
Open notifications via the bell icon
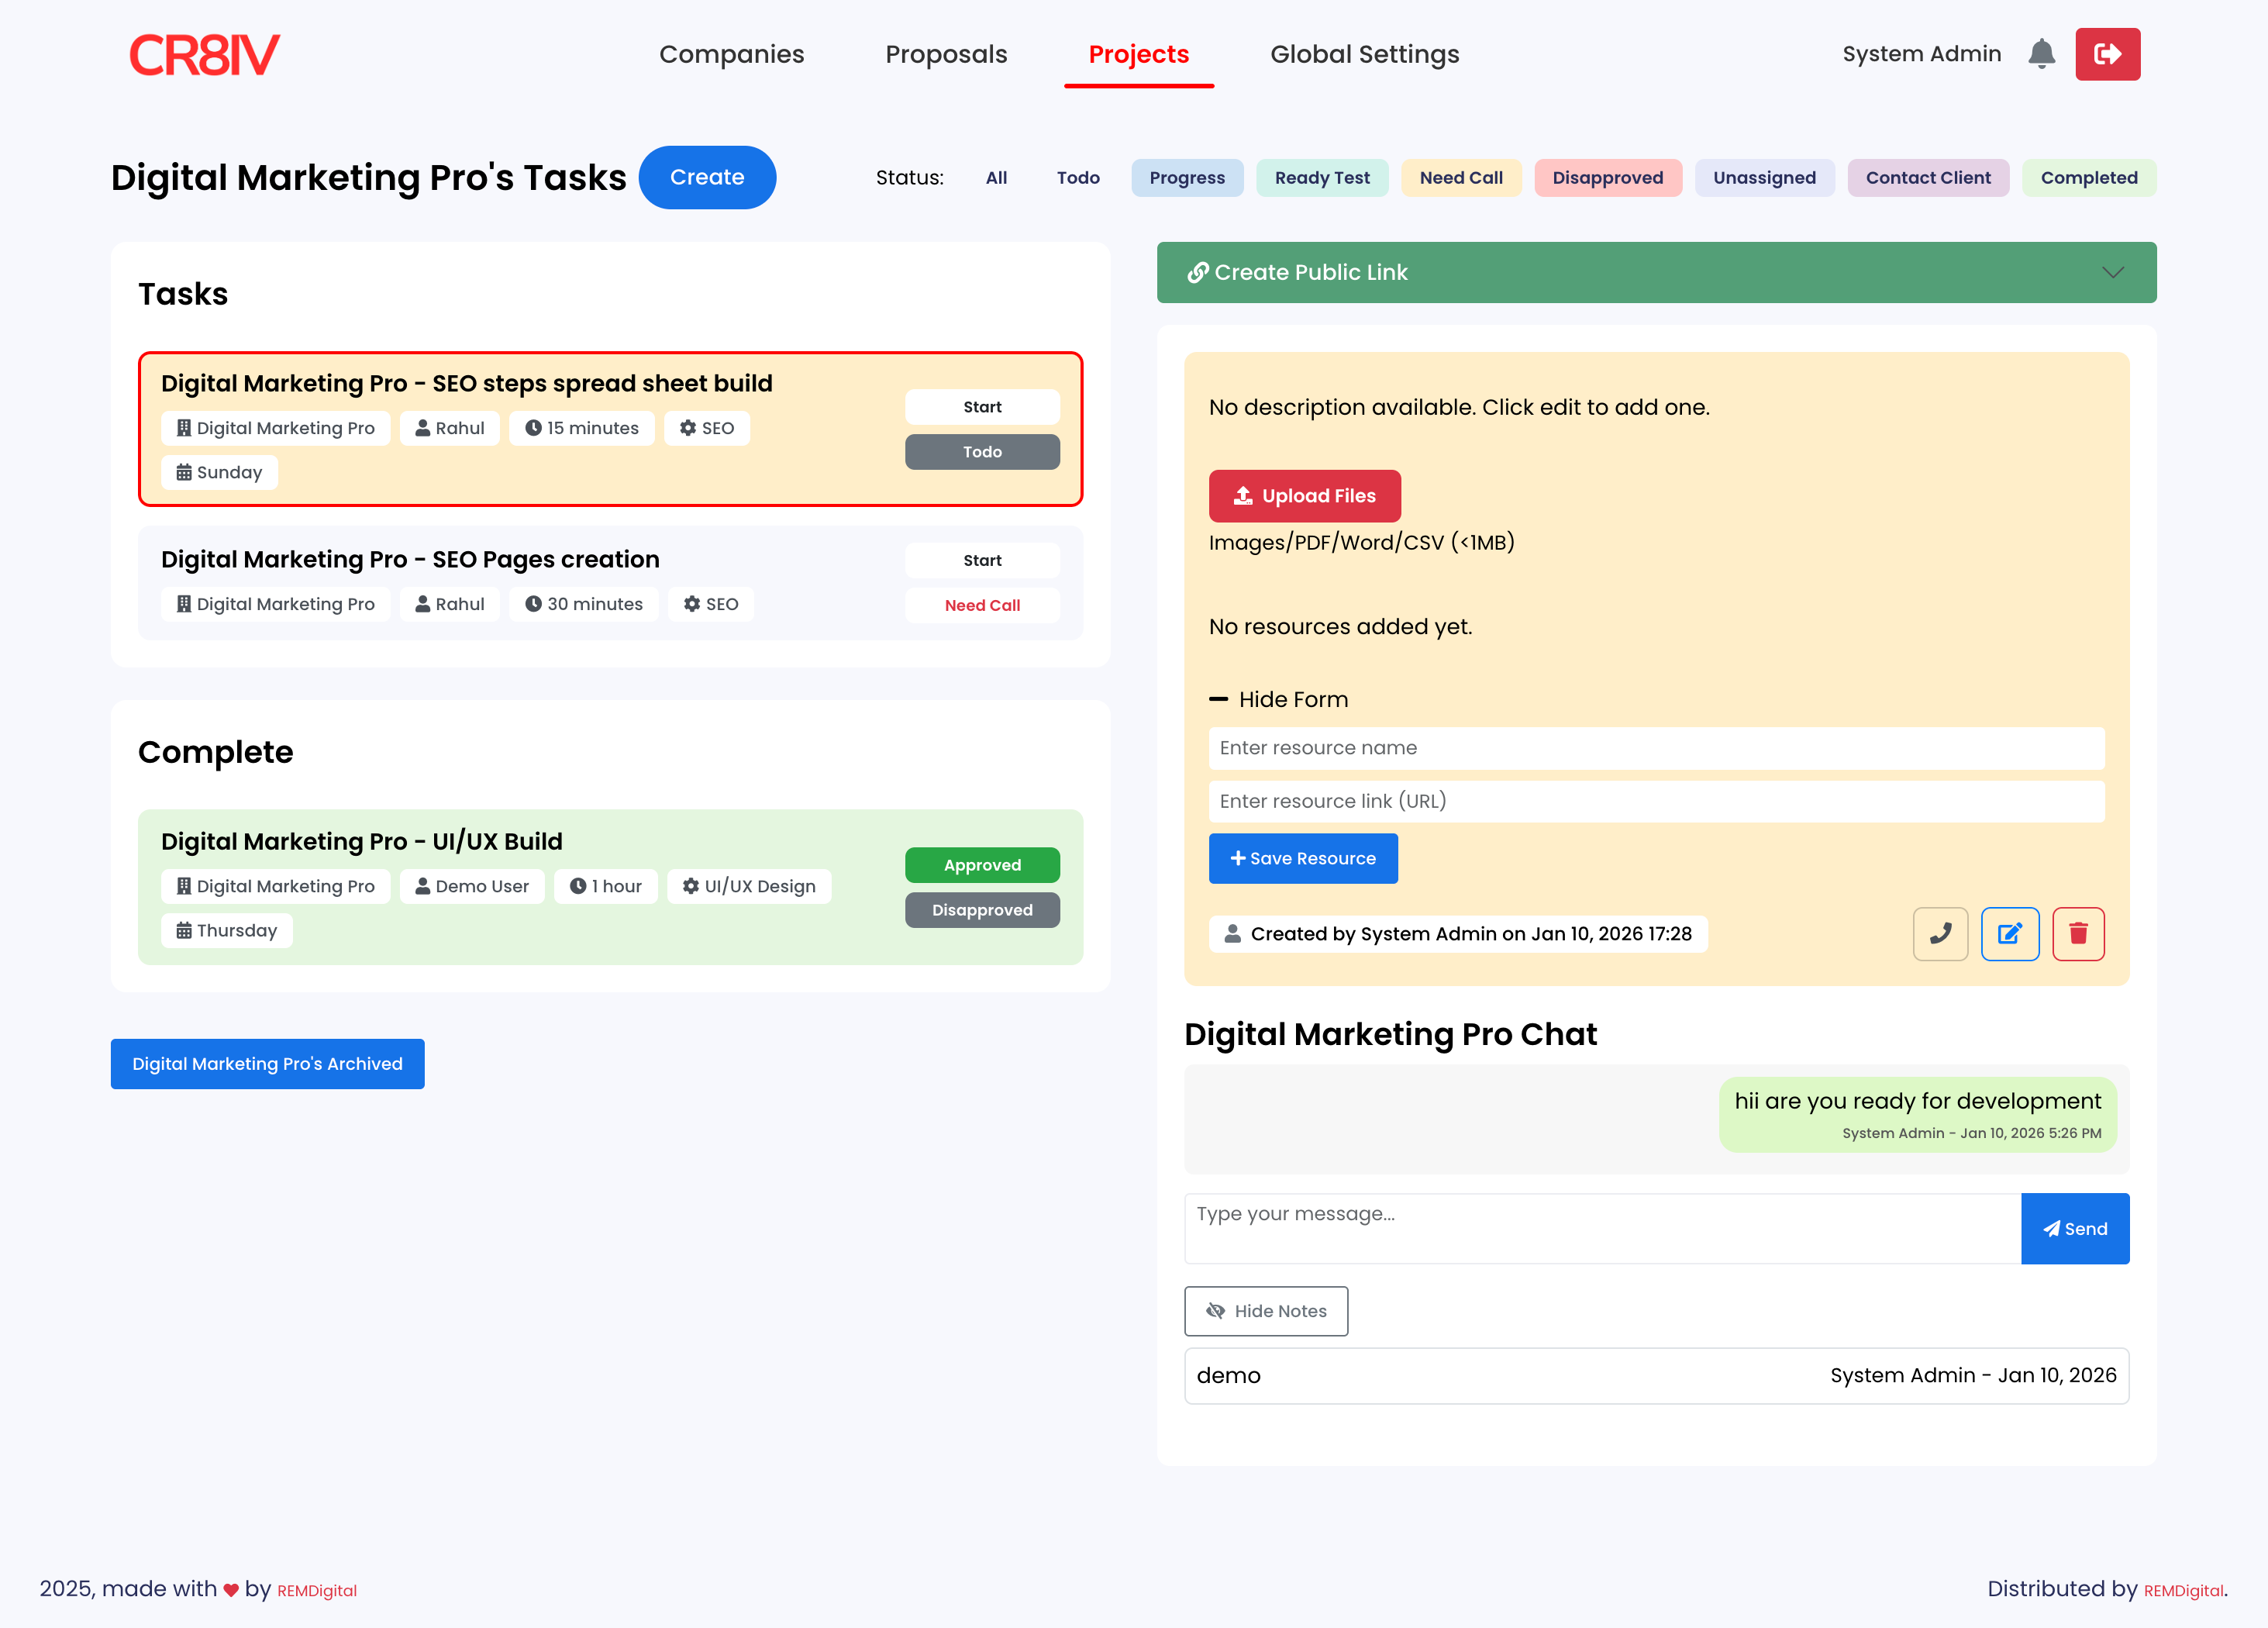pos(2043,54)
